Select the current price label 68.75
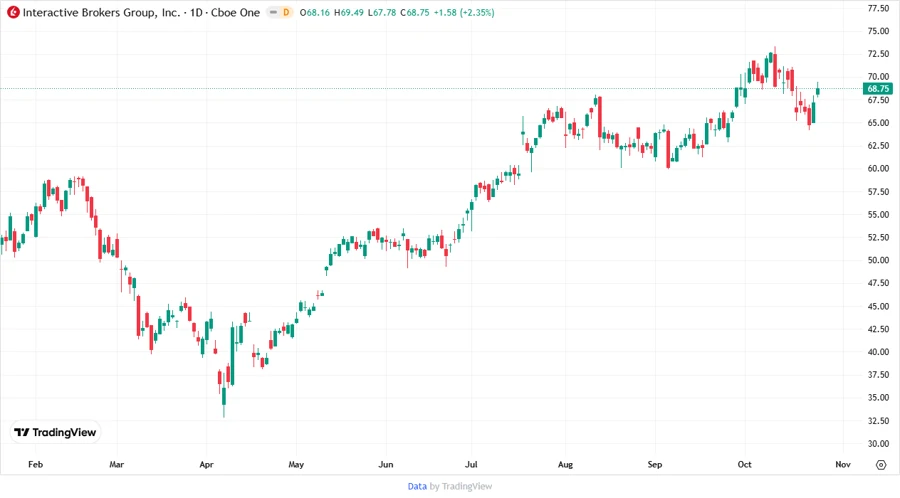Image resolution: width=900 pixels, height=498 pixels. point(878,88)
